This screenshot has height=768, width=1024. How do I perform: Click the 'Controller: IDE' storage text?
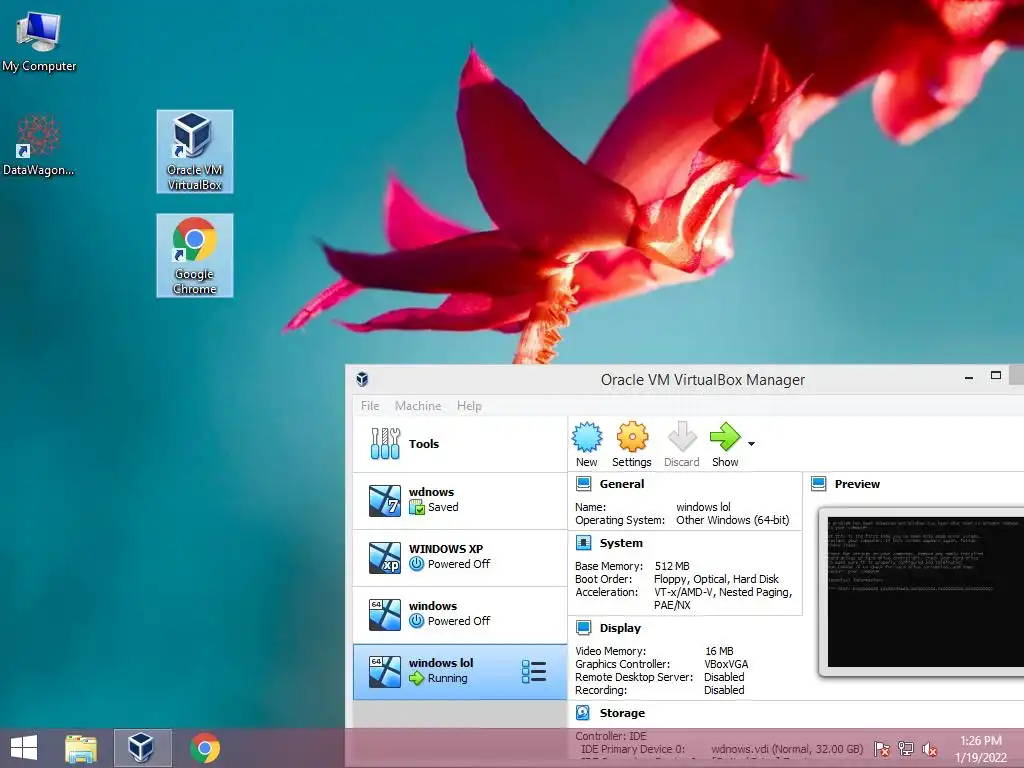tap(611, 736)
